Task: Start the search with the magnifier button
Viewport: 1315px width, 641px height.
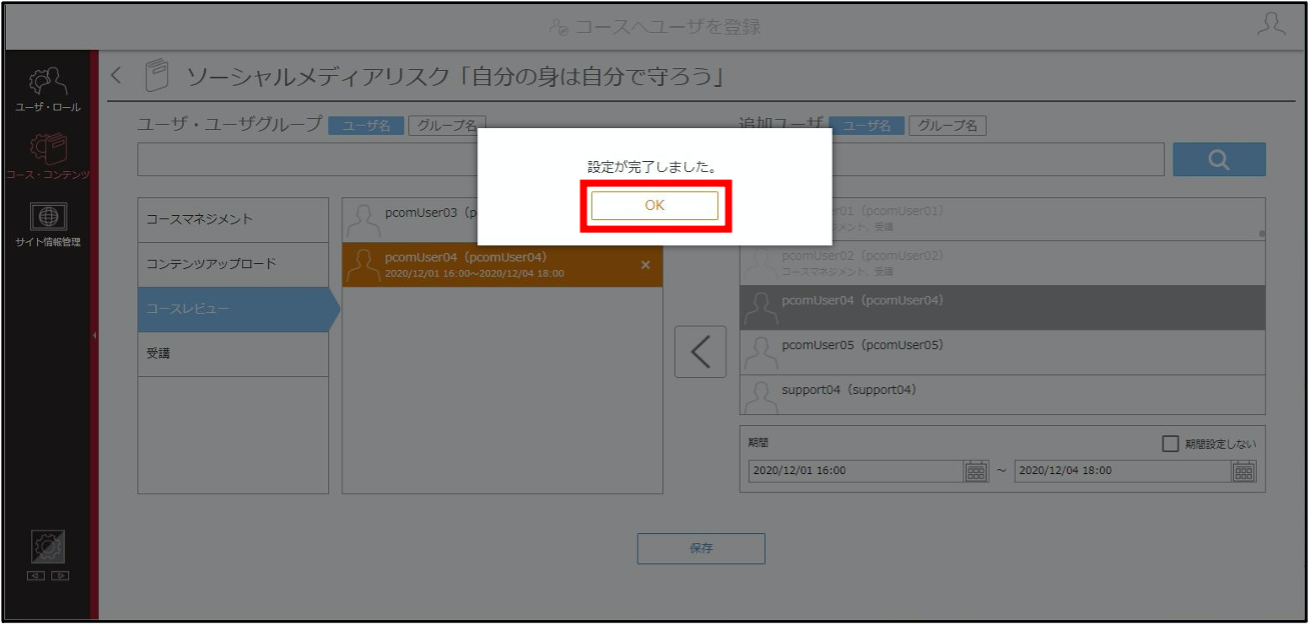Action: (1219, 160)
